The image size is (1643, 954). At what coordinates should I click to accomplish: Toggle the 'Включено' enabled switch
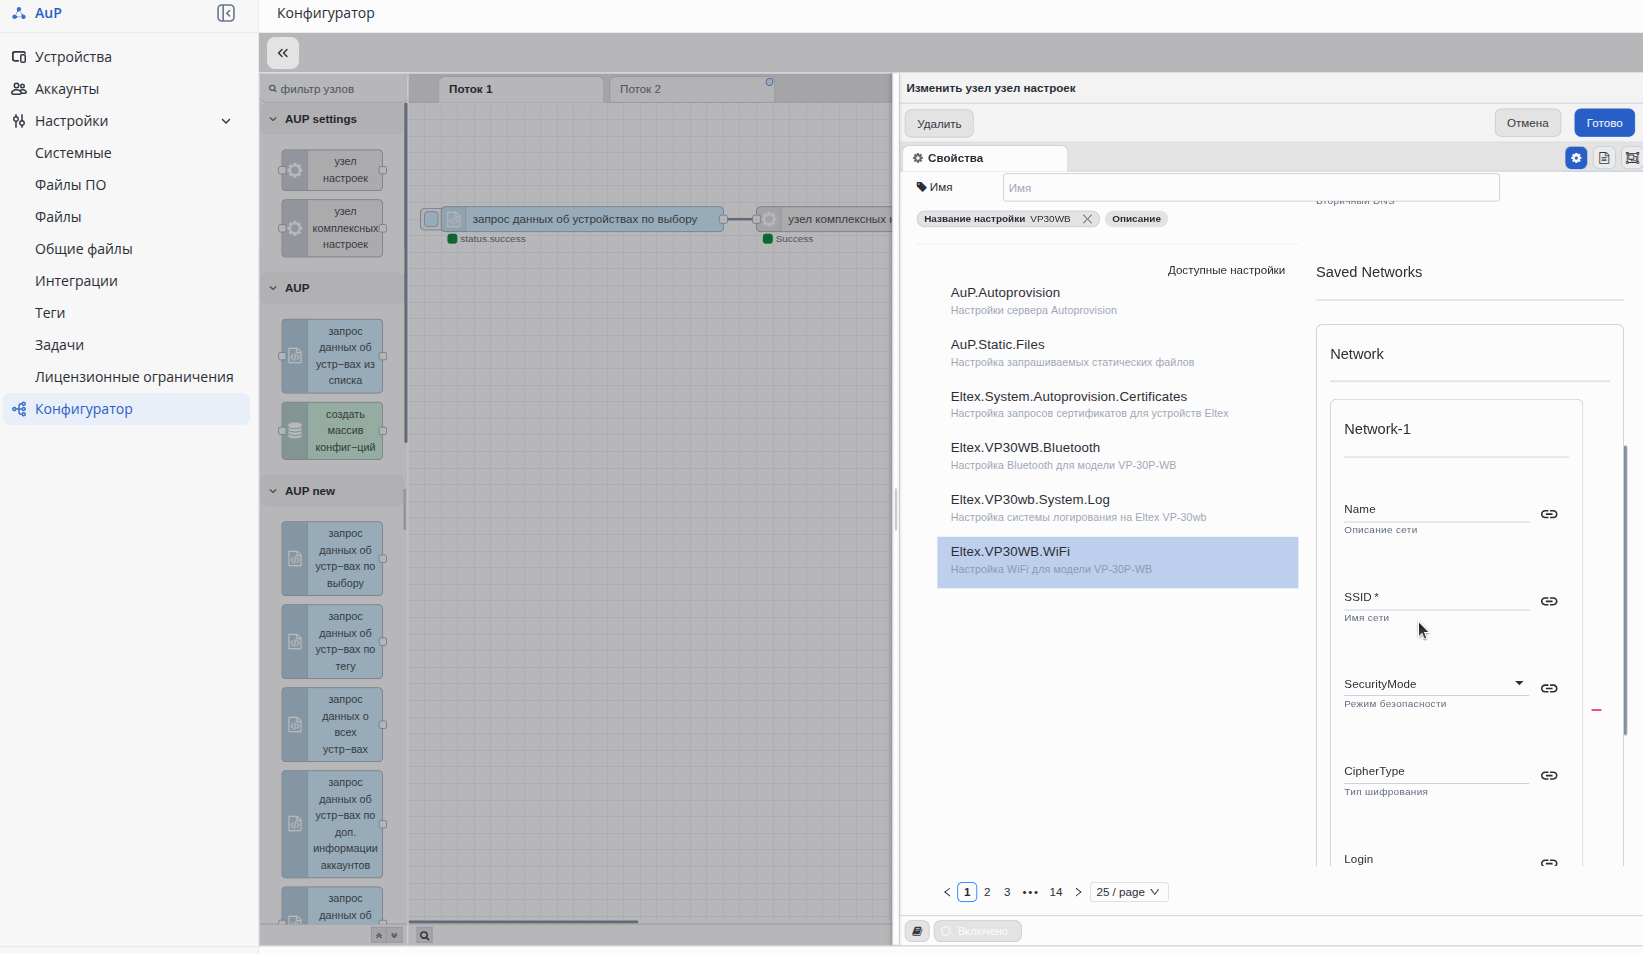pyautogui.click(x=978, y=931)
